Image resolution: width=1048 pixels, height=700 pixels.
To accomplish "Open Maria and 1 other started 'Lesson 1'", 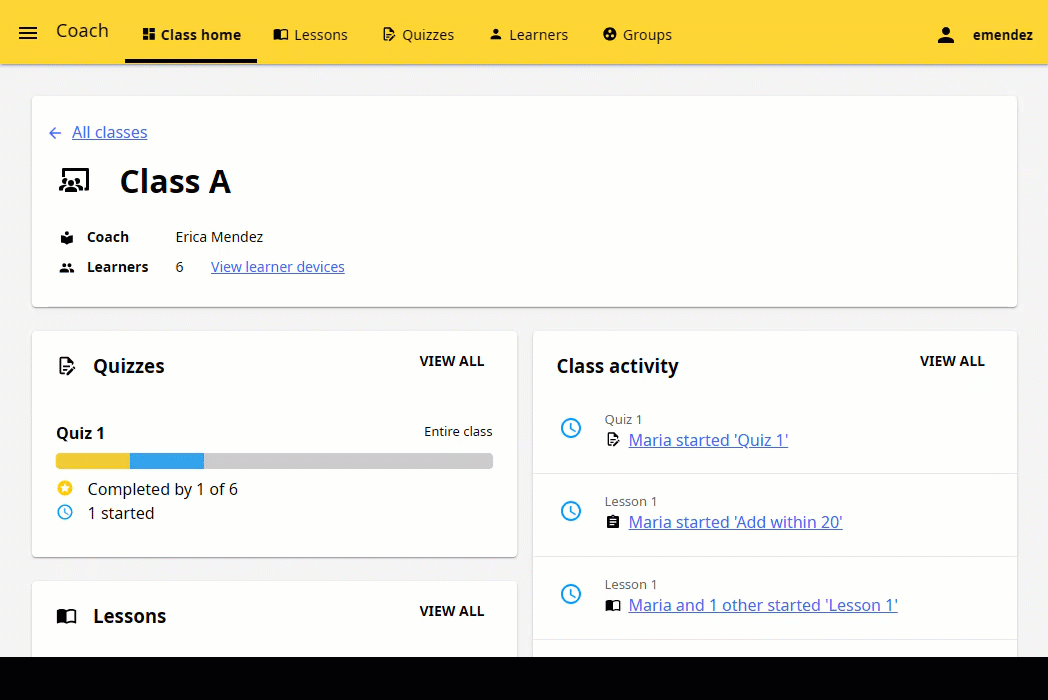I will pyautogui.click(x=763, y=605).
